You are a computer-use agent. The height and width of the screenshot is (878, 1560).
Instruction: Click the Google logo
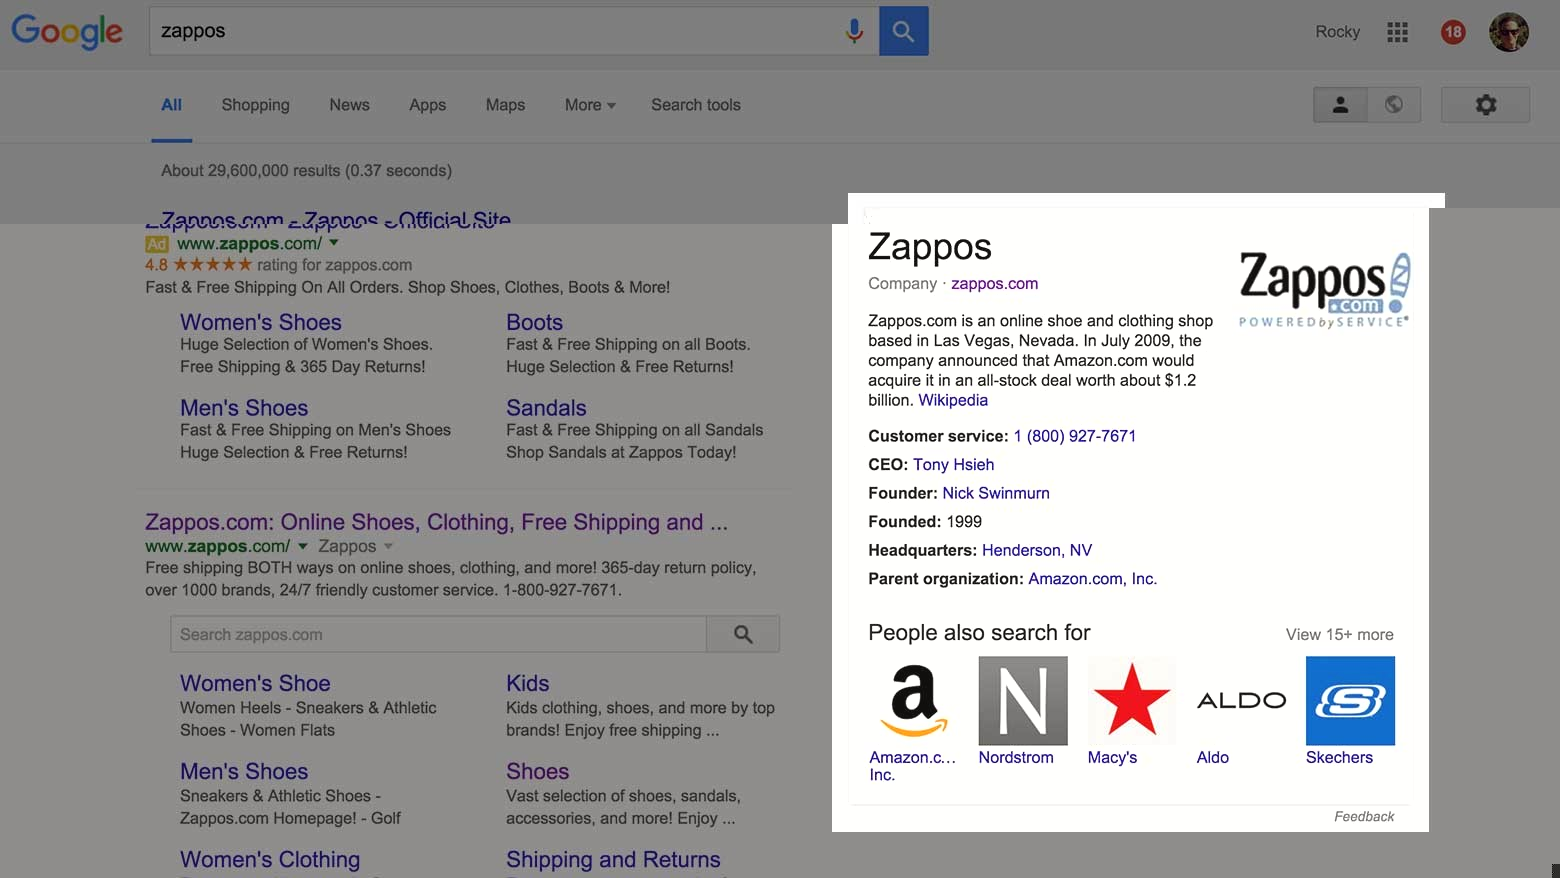(x=67, y=31)
